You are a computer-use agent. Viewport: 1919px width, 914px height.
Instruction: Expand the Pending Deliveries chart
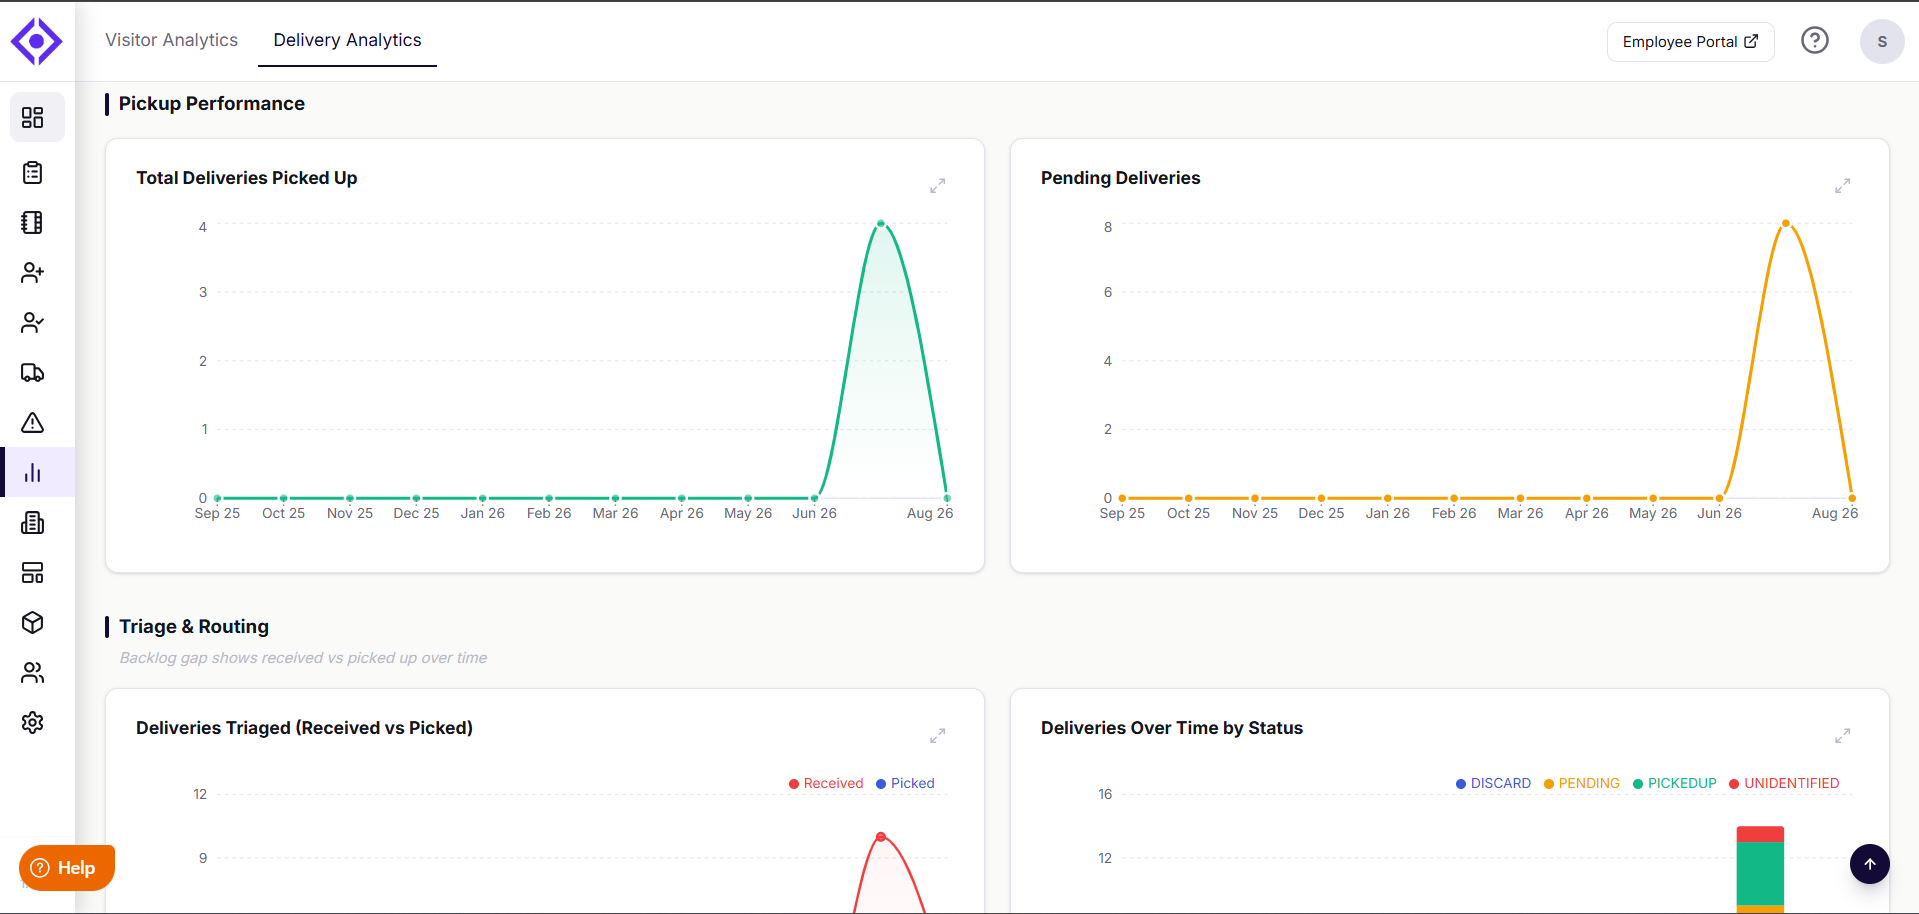pyautogui.click(x=1843, y=186)
